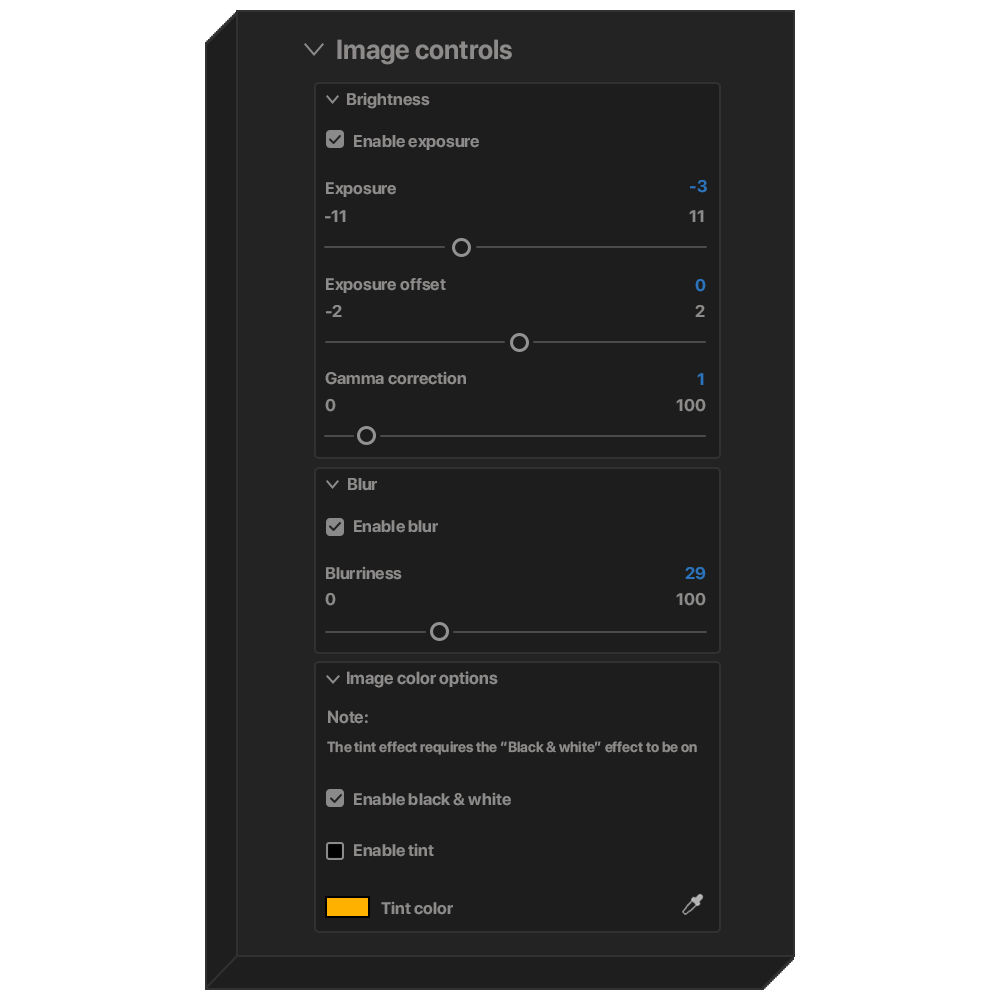
Task: Click the Gamma correction slider handle
Action: click(x=366, y=436)
